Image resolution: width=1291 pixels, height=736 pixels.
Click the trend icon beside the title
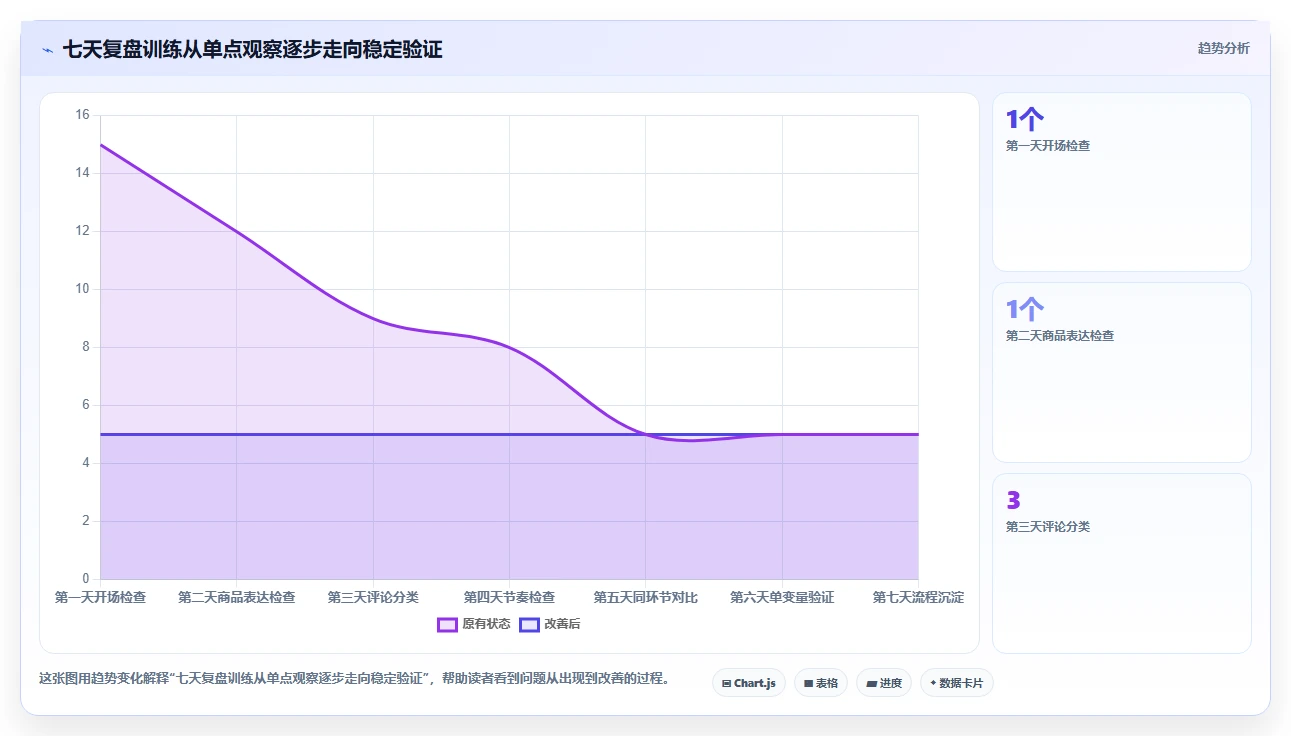click(48, 49)
